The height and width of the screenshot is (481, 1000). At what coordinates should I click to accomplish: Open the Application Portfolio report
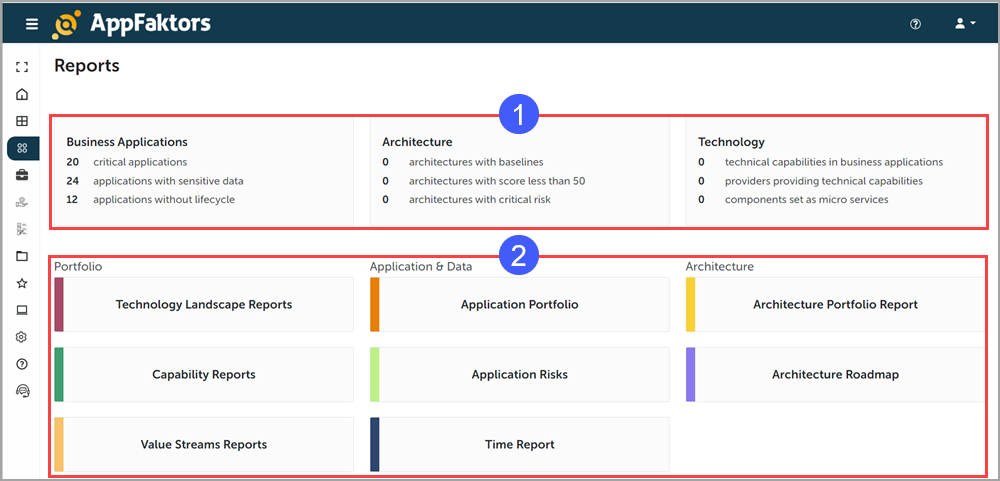coord(519,305)
